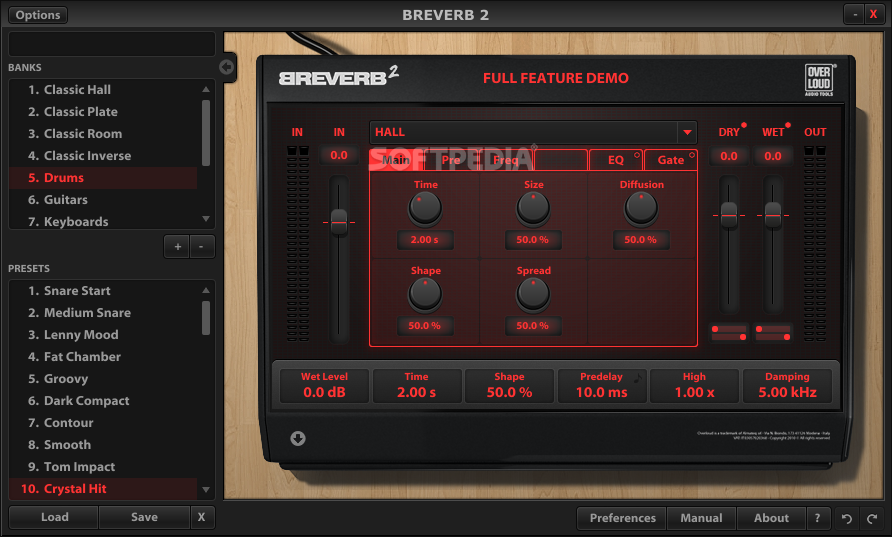Click the Load button
Screen dimensions: 892x537
(55, 517)
